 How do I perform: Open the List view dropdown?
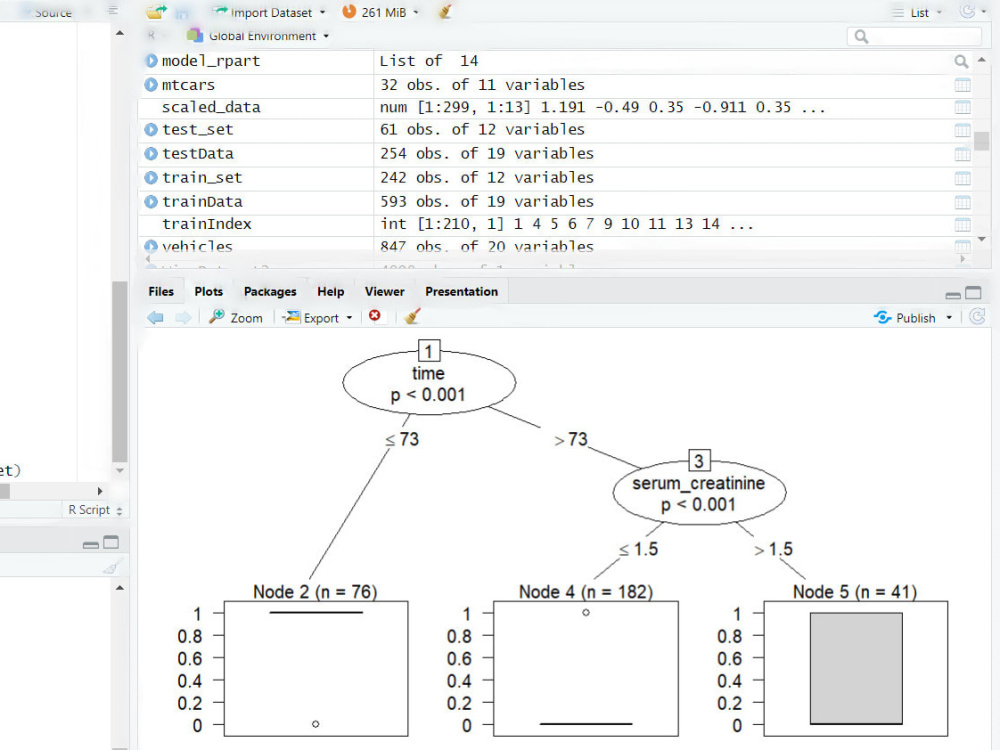(916, 12)
